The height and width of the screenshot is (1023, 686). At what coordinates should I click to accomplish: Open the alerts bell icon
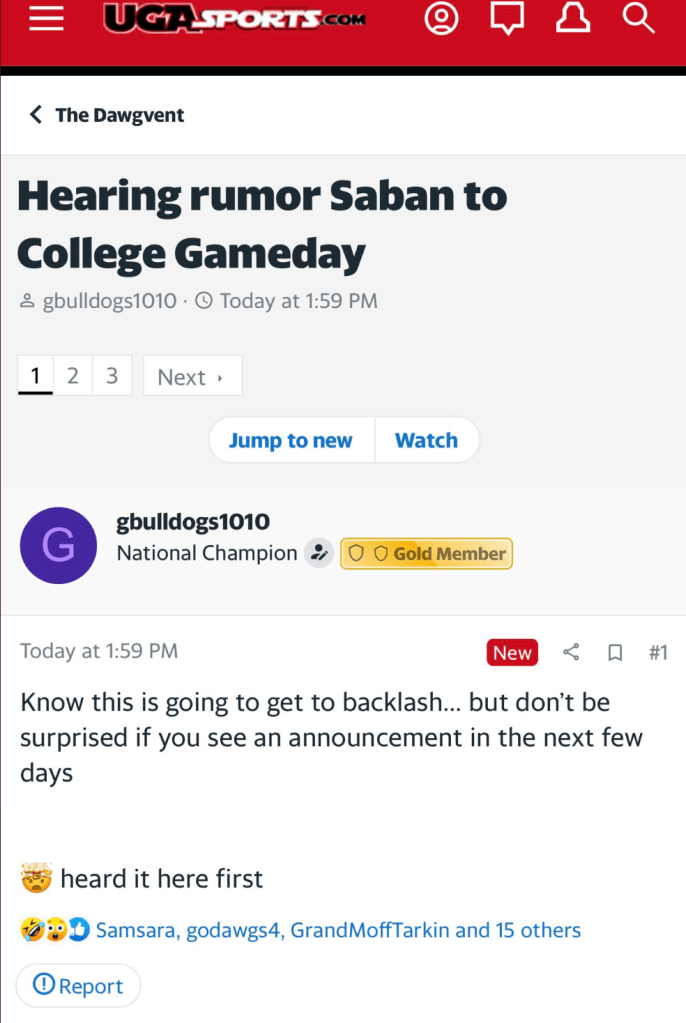click(573, 20)
